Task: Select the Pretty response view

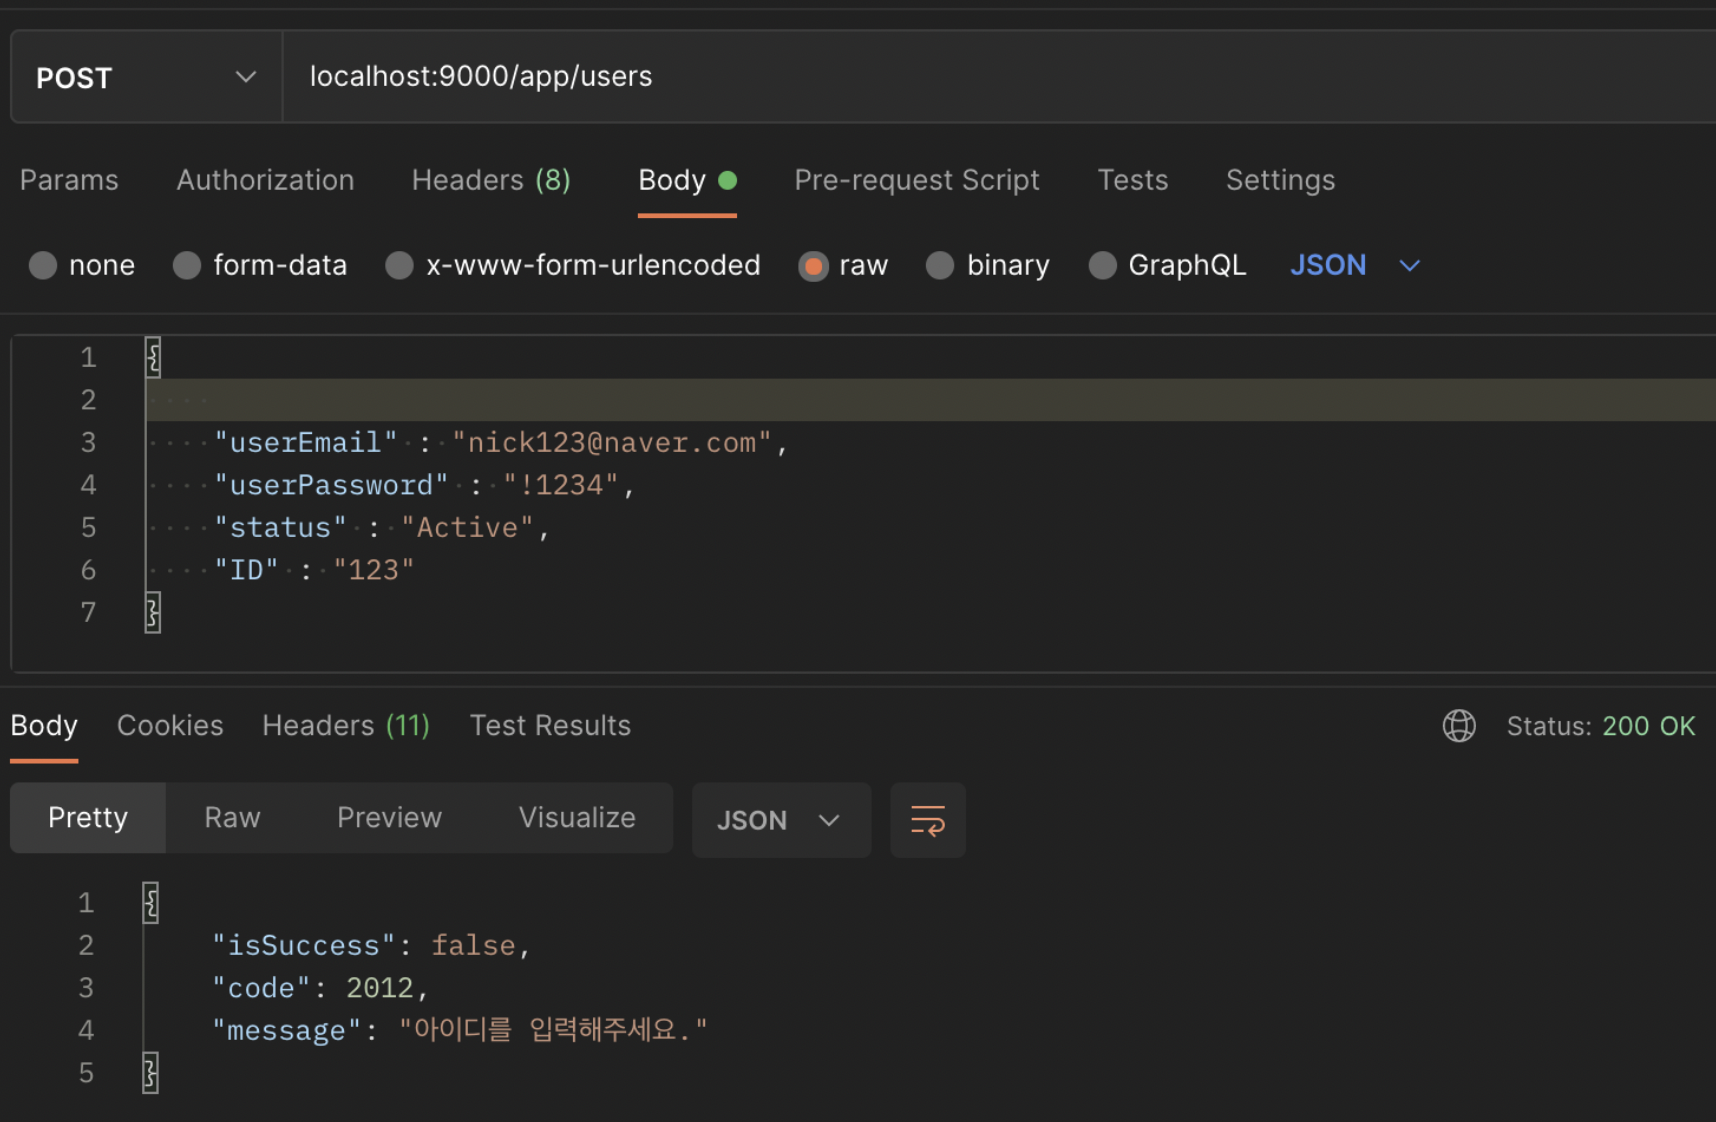Action: [88, 818]
